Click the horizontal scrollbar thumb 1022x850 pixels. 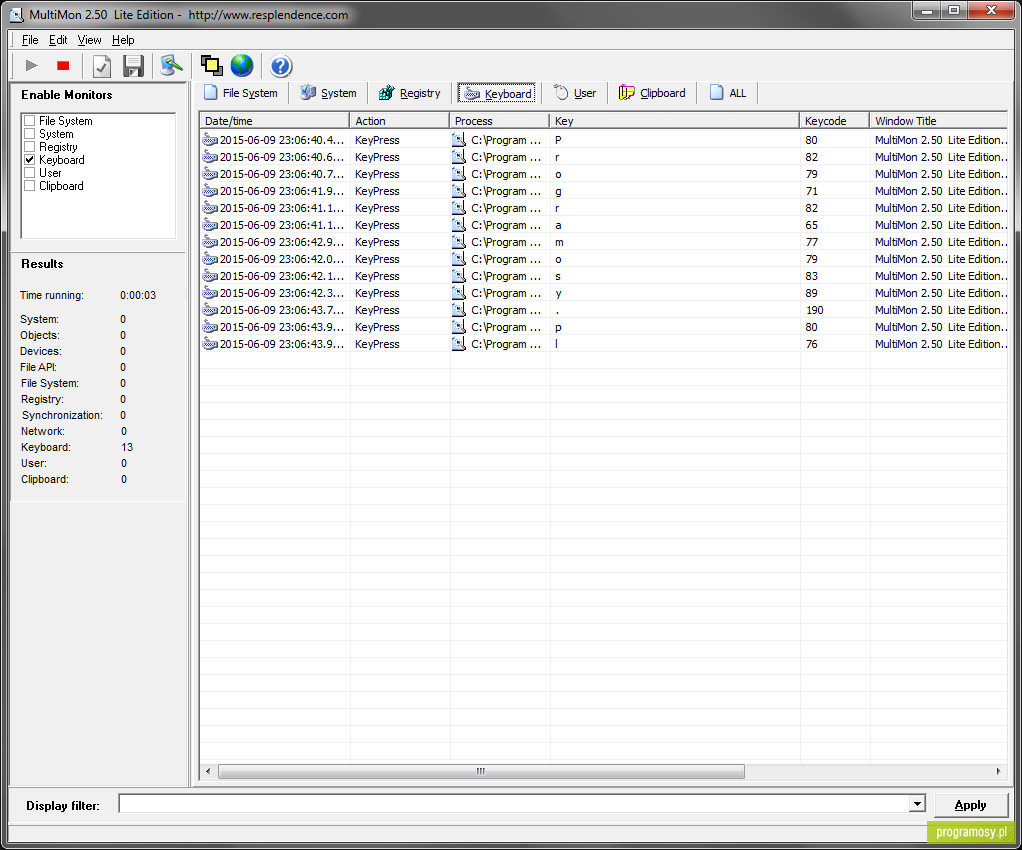(481, 771)
